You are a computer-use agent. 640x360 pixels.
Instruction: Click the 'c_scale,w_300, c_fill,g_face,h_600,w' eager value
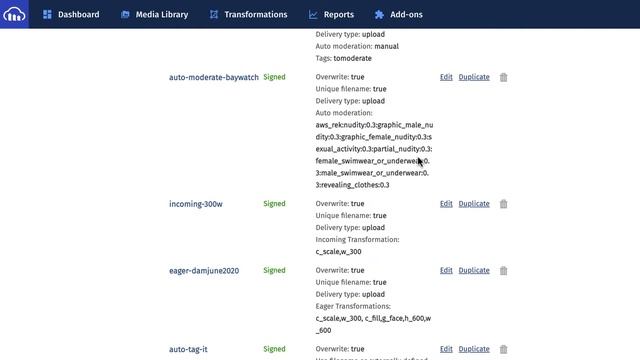coord(373,318)
